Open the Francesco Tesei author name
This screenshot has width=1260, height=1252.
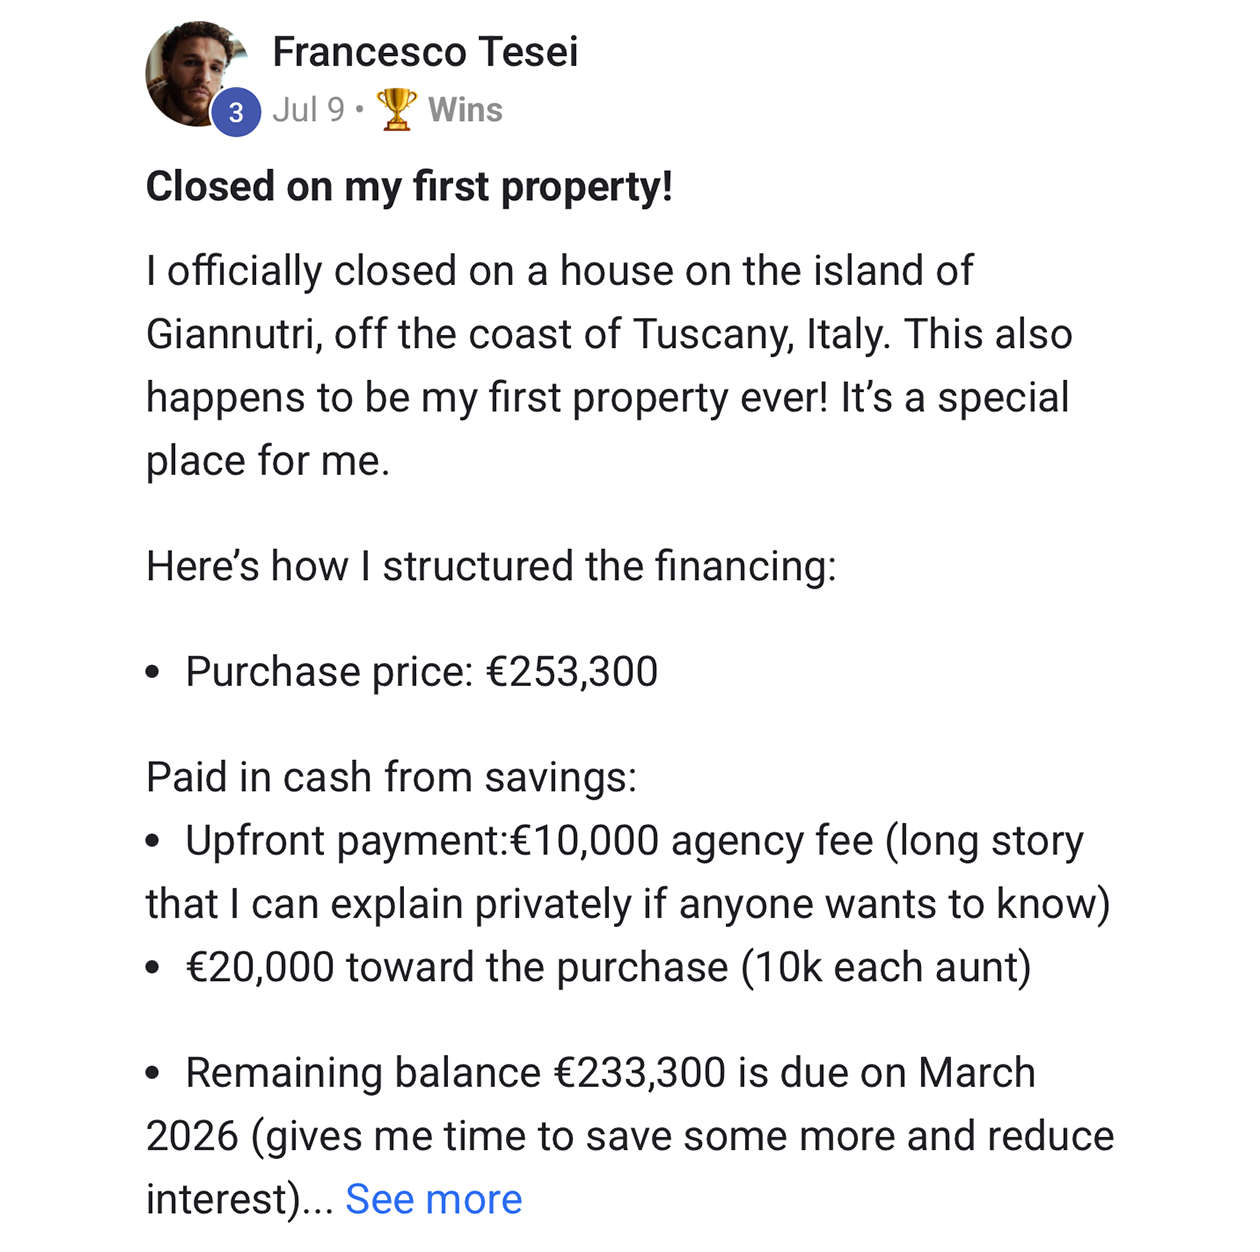425,52
